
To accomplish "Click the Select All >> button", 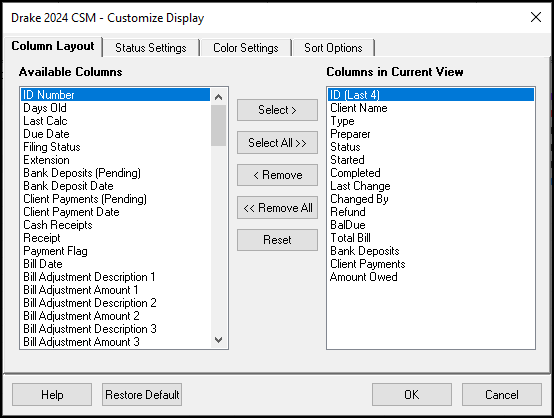I will pos(277,143).
